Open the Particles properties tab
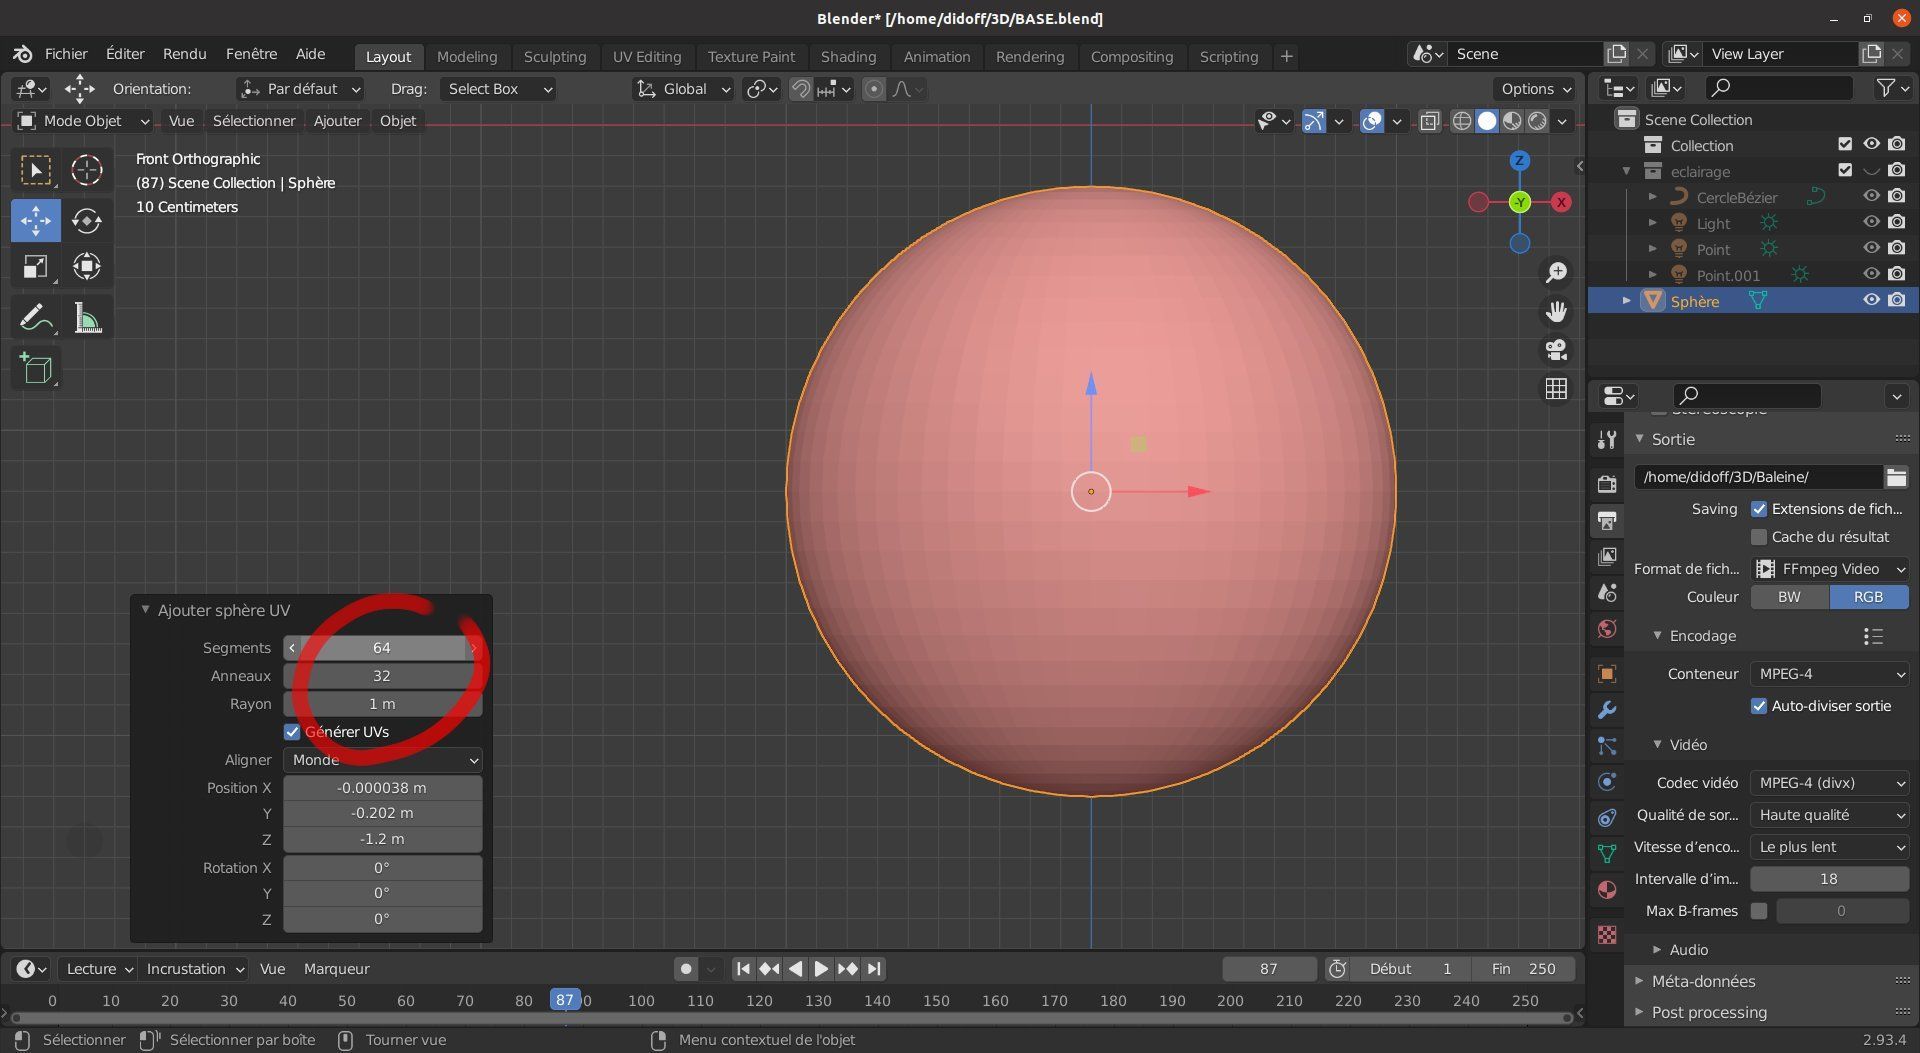The width and height of the screenshot is (1920, 1053). pyautogui.click(x=1607, y=745)
